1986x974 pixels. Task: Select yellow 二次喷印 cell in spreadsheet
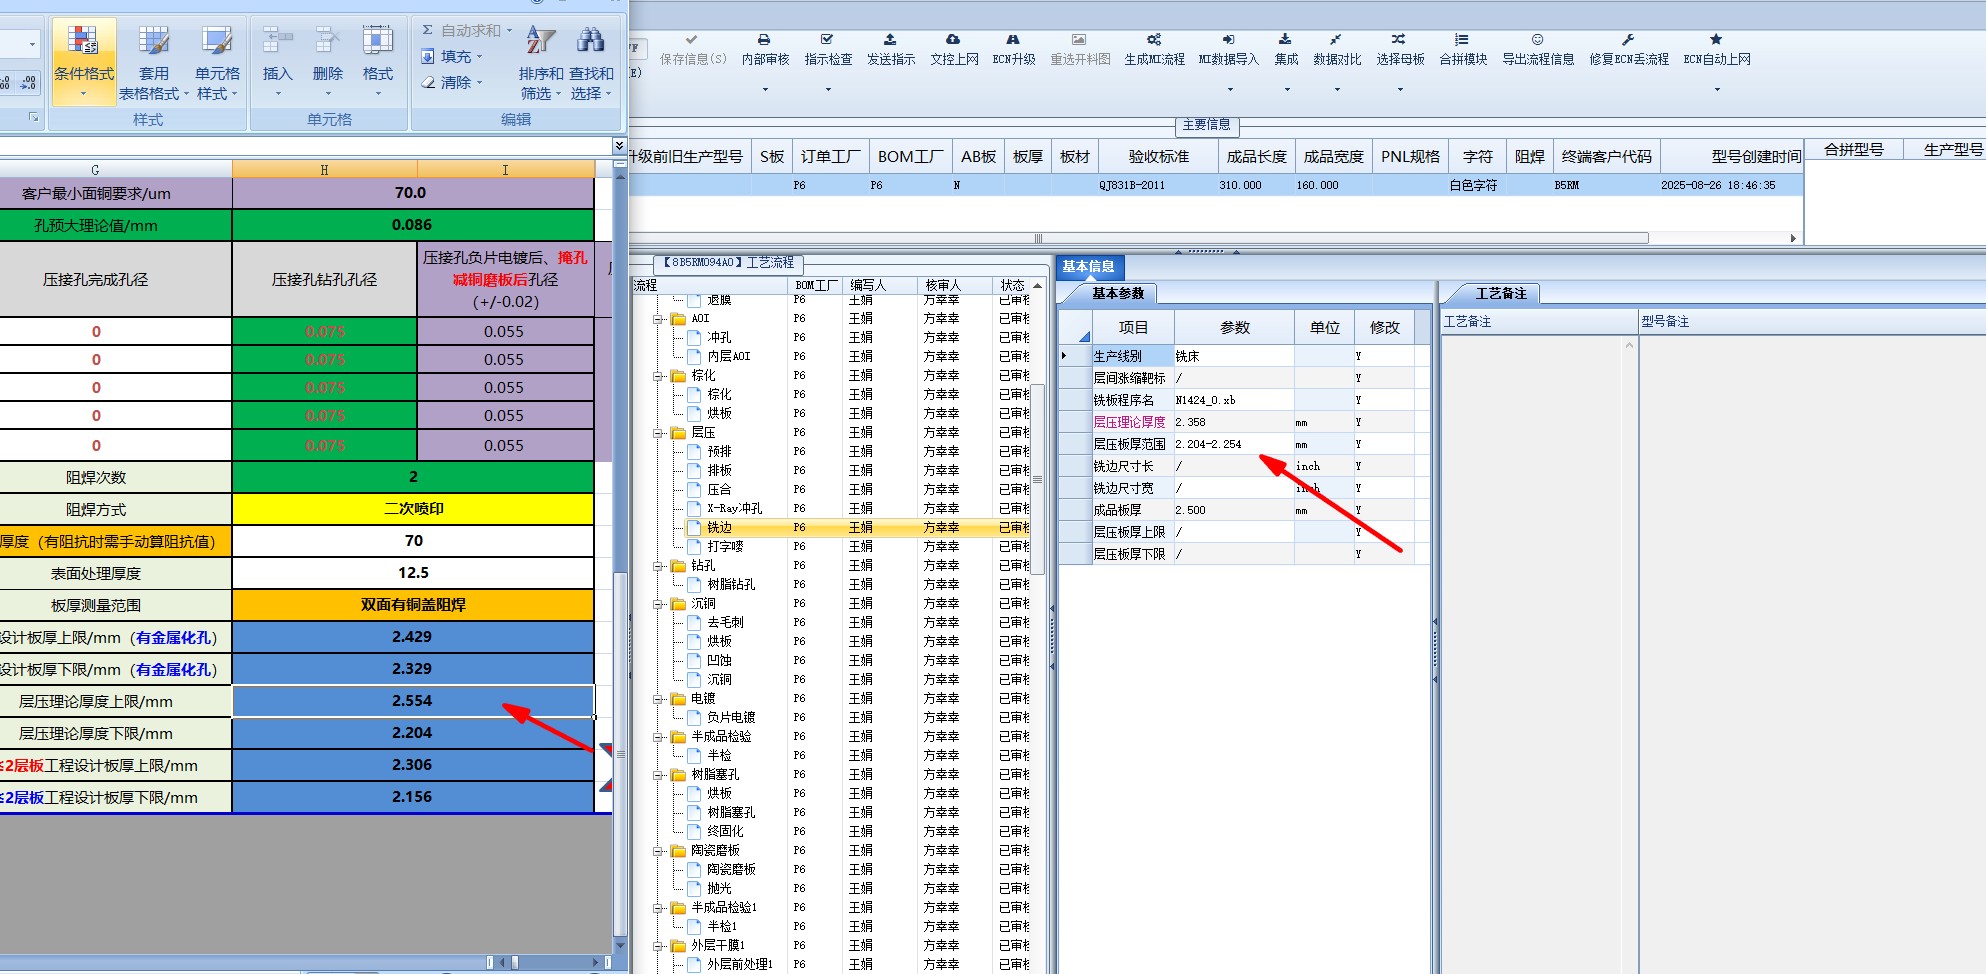(413, 509)
